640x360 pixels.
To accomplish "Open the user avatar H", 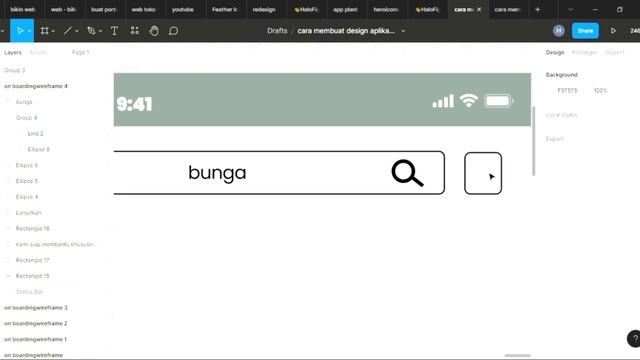I will coord(559,31).
